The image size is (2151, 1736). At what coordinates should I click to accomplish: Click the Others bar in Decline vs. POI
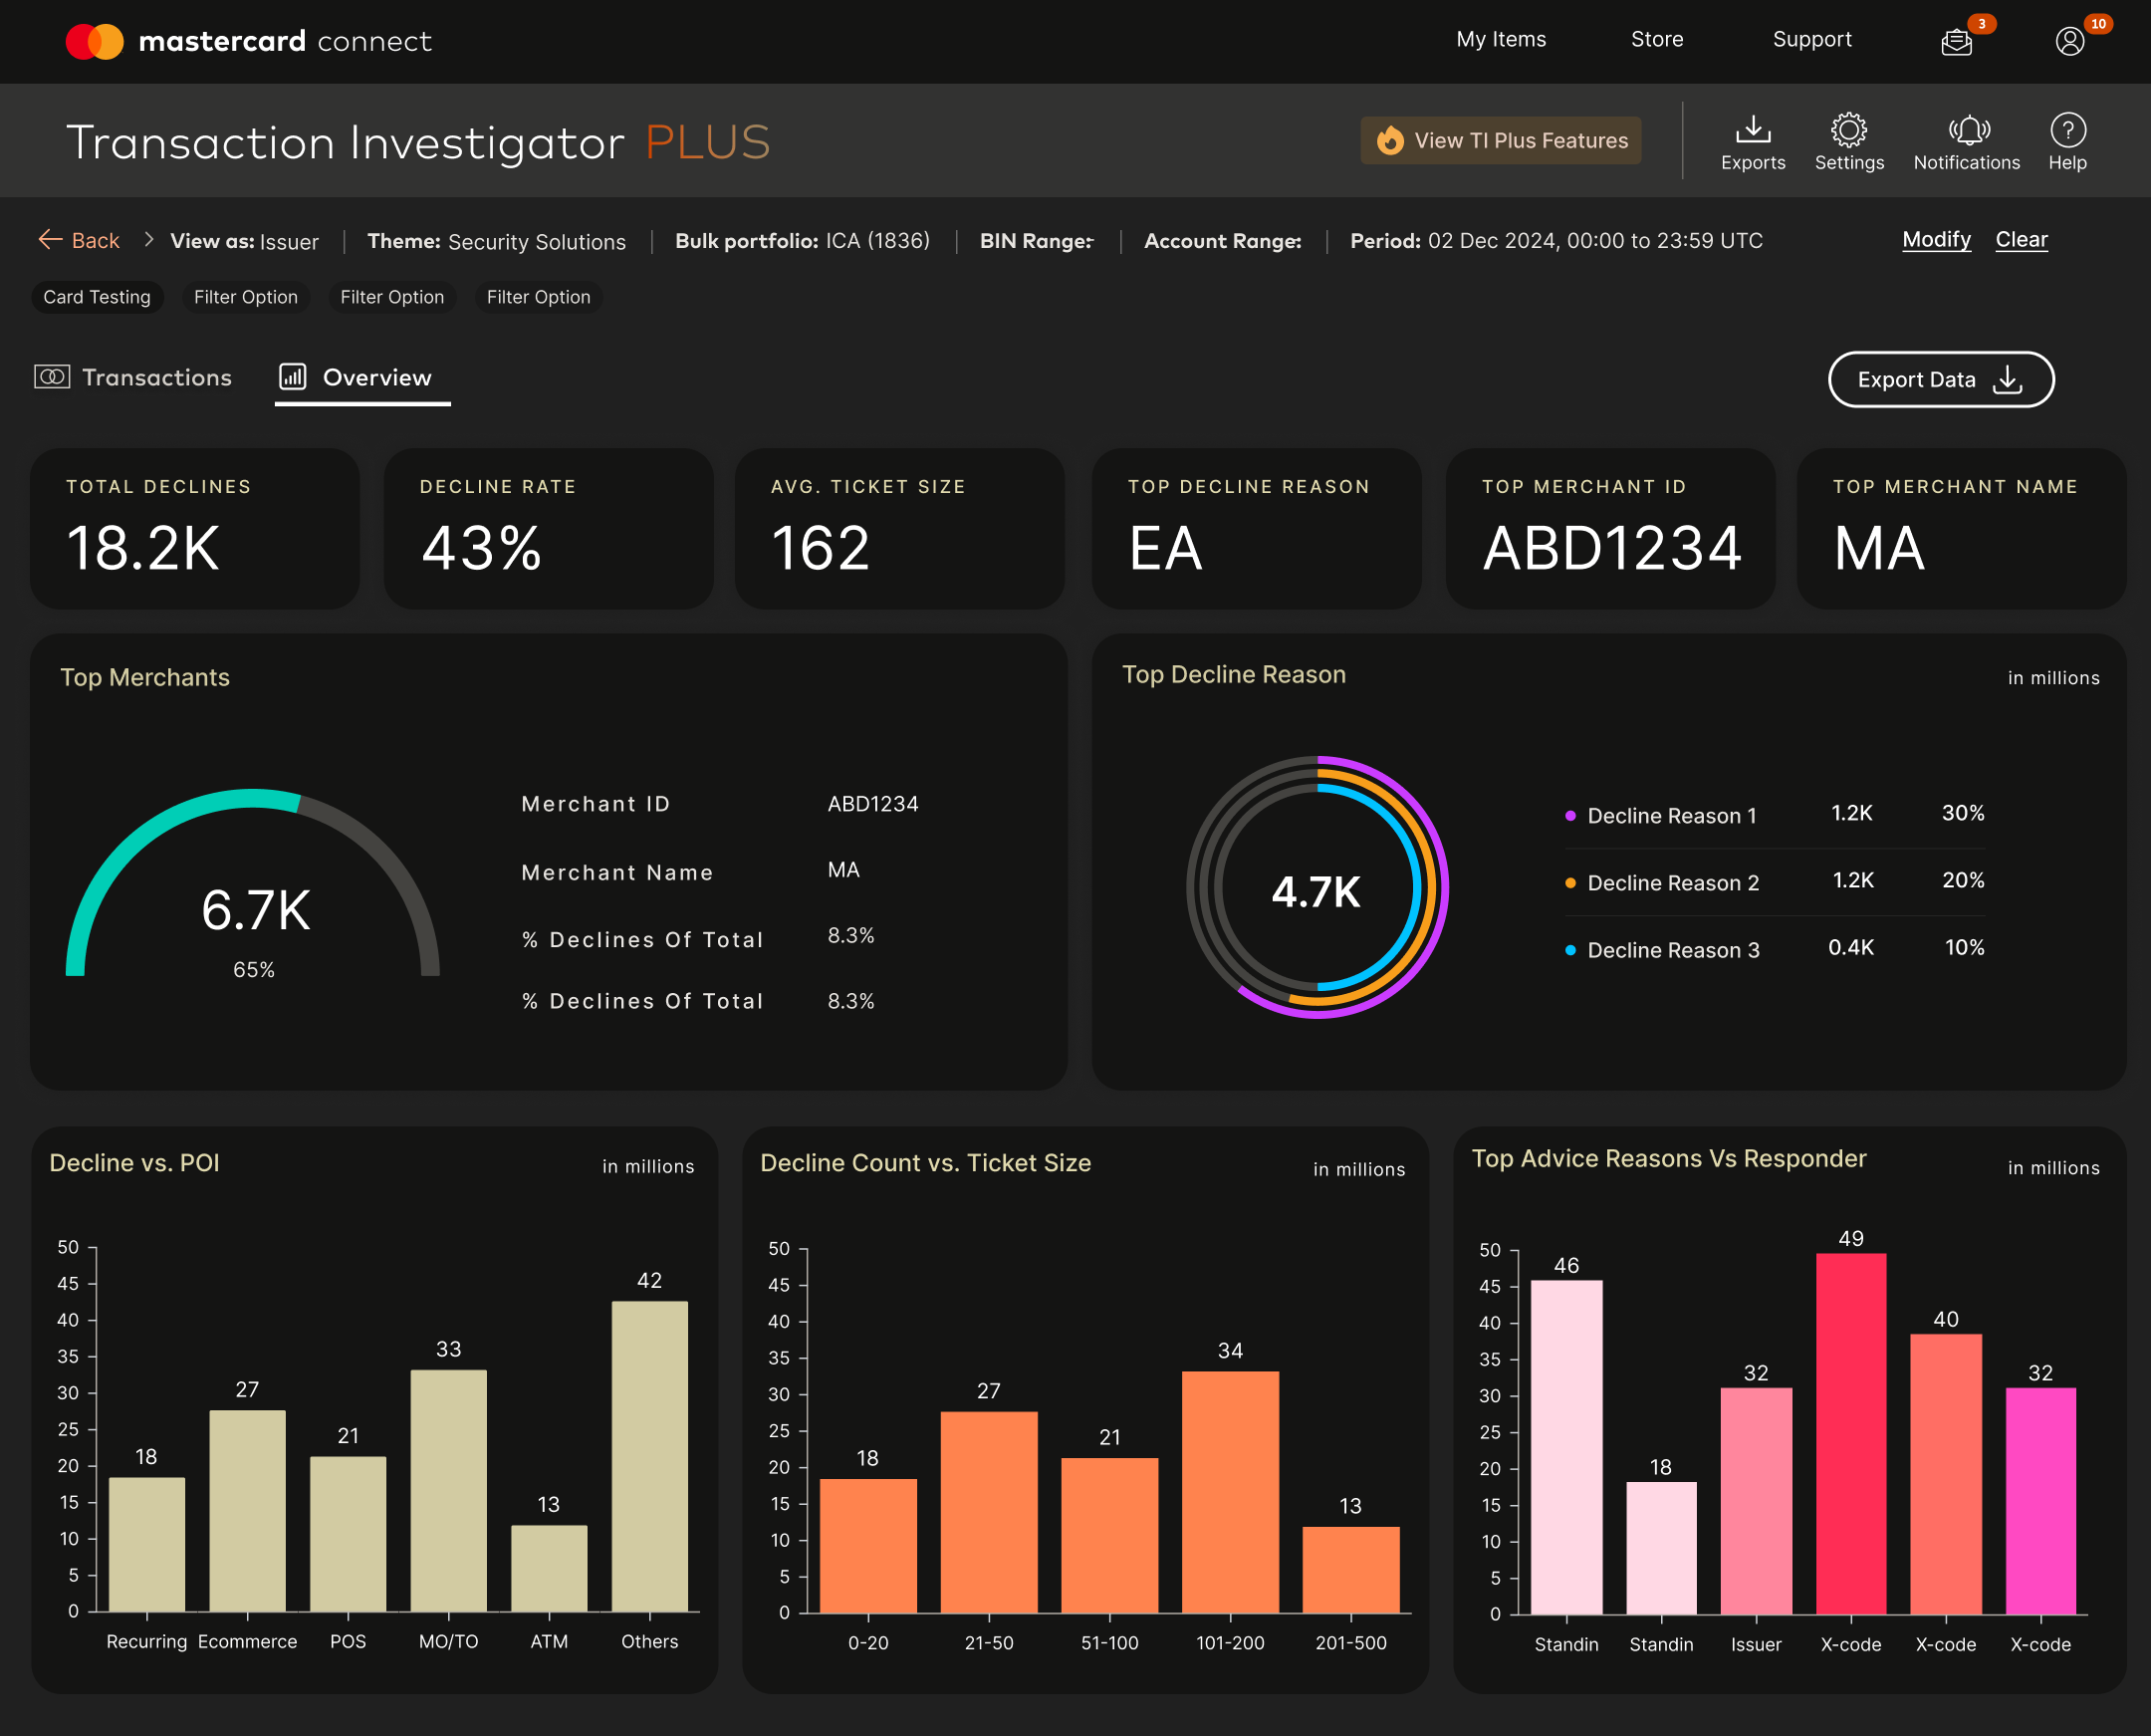(649, 1455)
